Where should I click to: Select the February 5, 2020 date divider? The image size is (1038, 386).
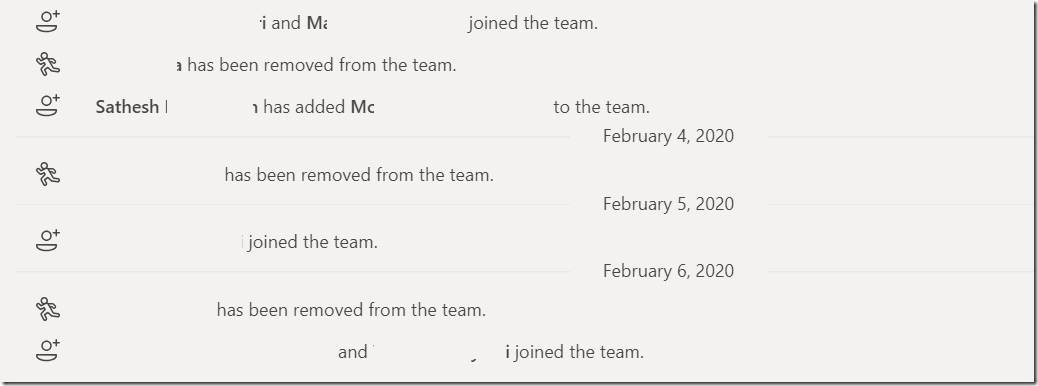click(x=668, y=204)
